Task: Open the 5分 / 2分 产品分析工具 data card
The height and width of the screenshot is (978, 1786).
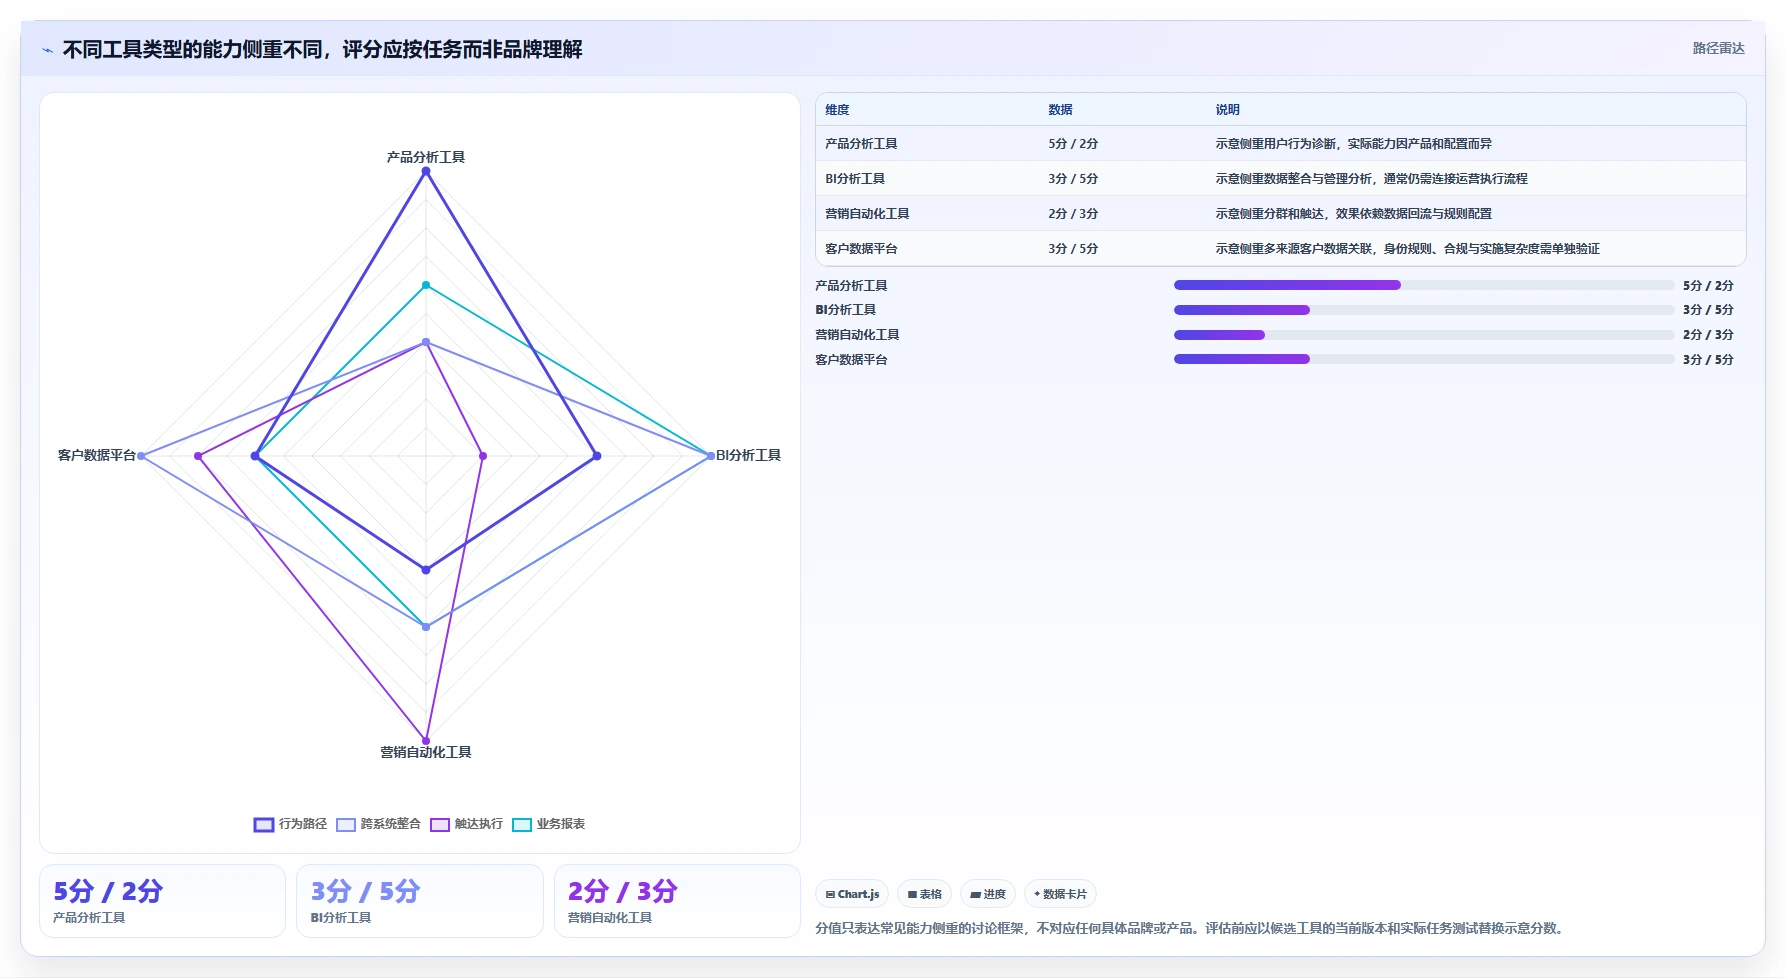Action: point(162,901)
